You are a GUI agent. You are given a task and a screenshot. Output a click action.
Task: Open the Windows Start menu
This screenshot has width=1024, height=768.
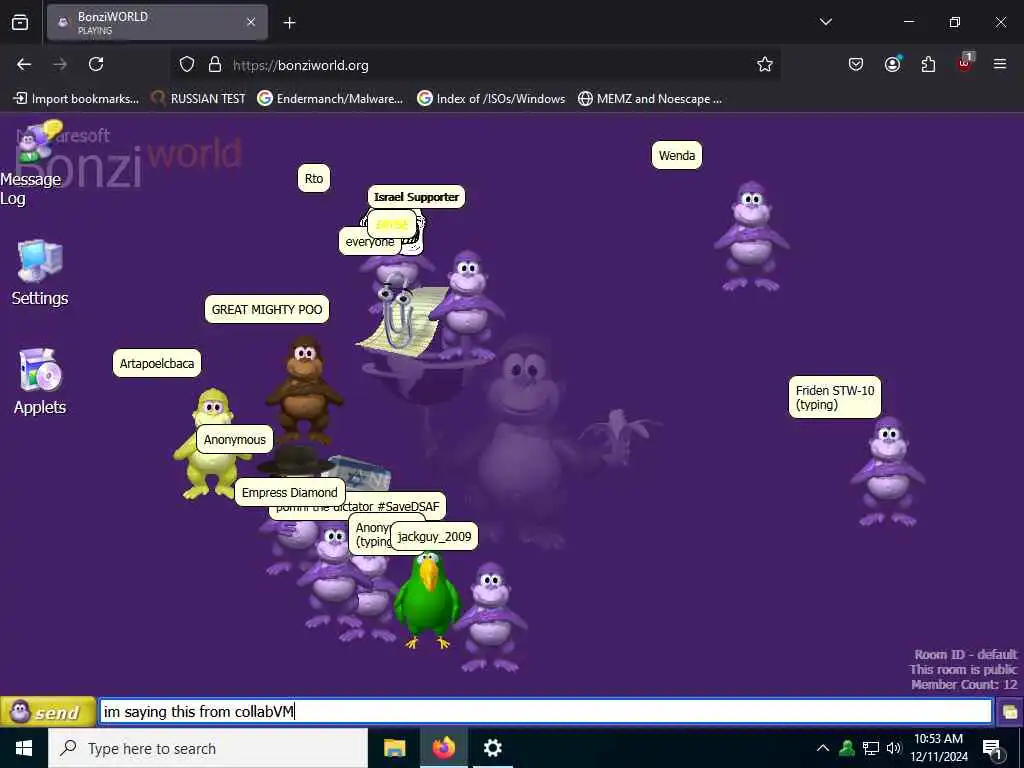pos(24,748)
